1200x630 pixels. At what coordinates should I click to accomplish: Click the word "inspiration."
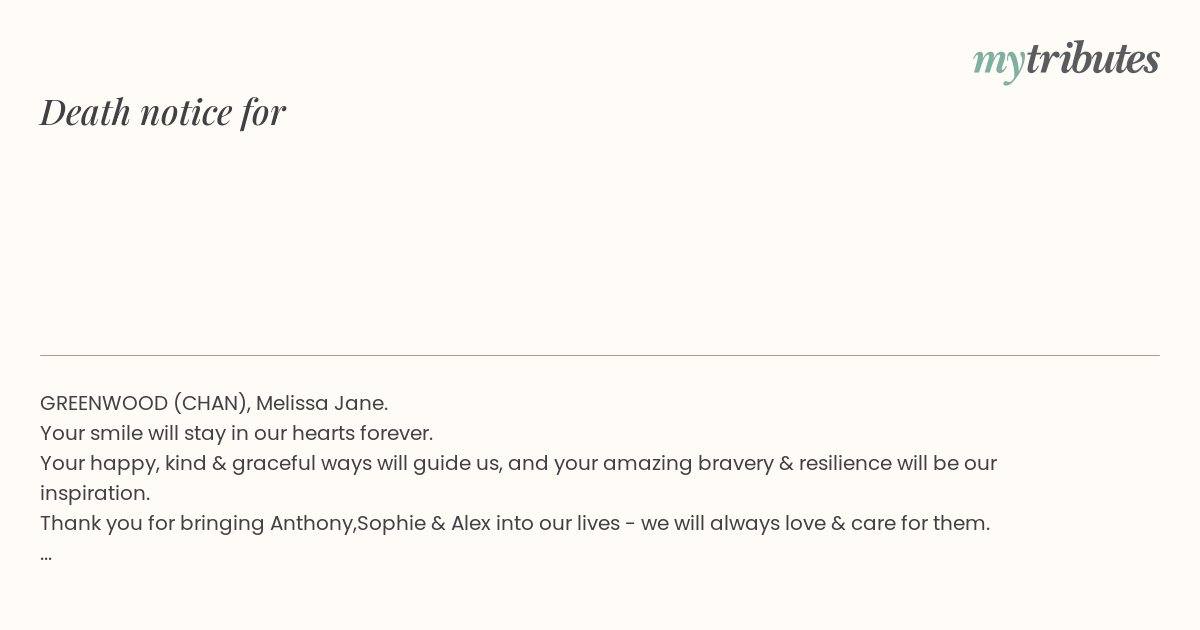[95, 493]
